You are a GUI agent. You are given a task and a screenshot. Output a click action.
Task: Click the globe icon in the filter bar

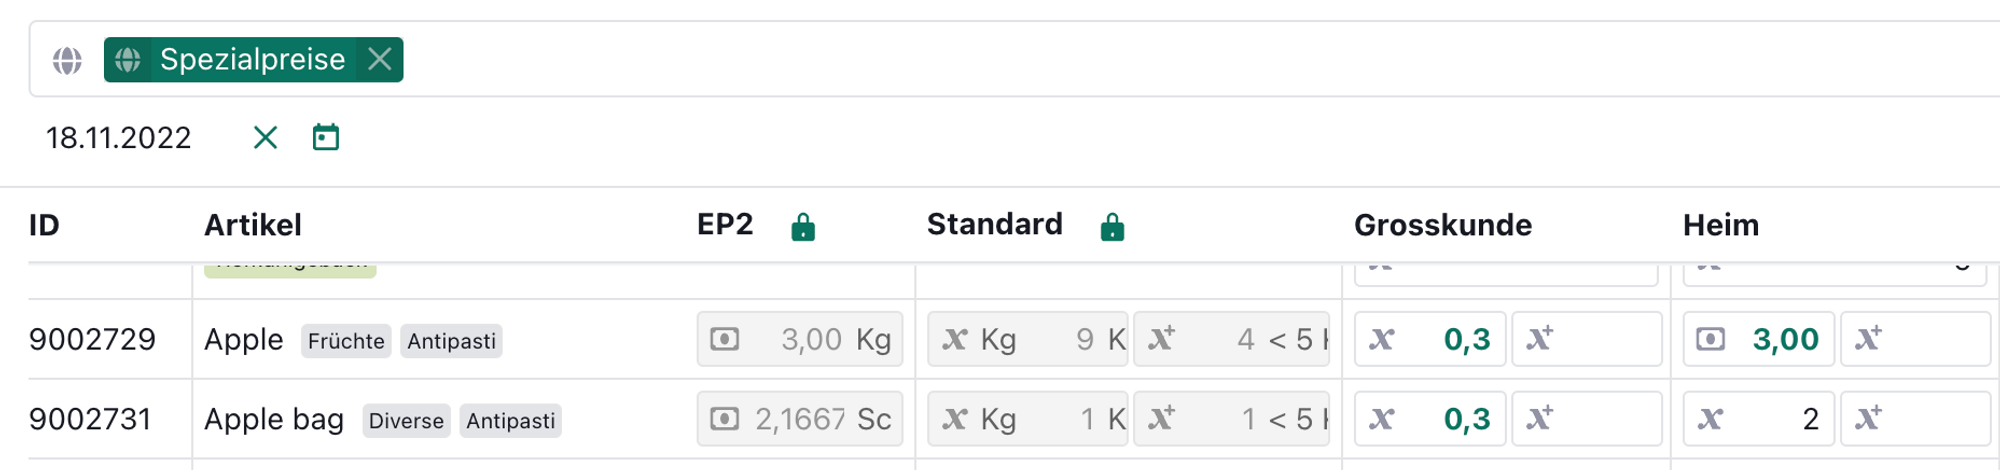(x=67, y=60)
